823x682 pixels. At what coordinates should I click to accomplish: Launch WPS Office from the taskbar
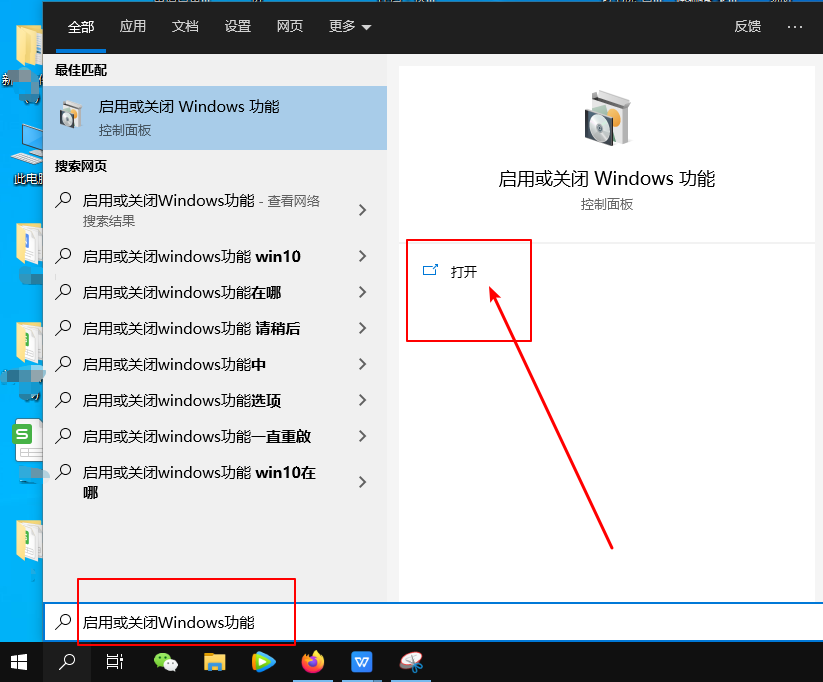[361, 661]
